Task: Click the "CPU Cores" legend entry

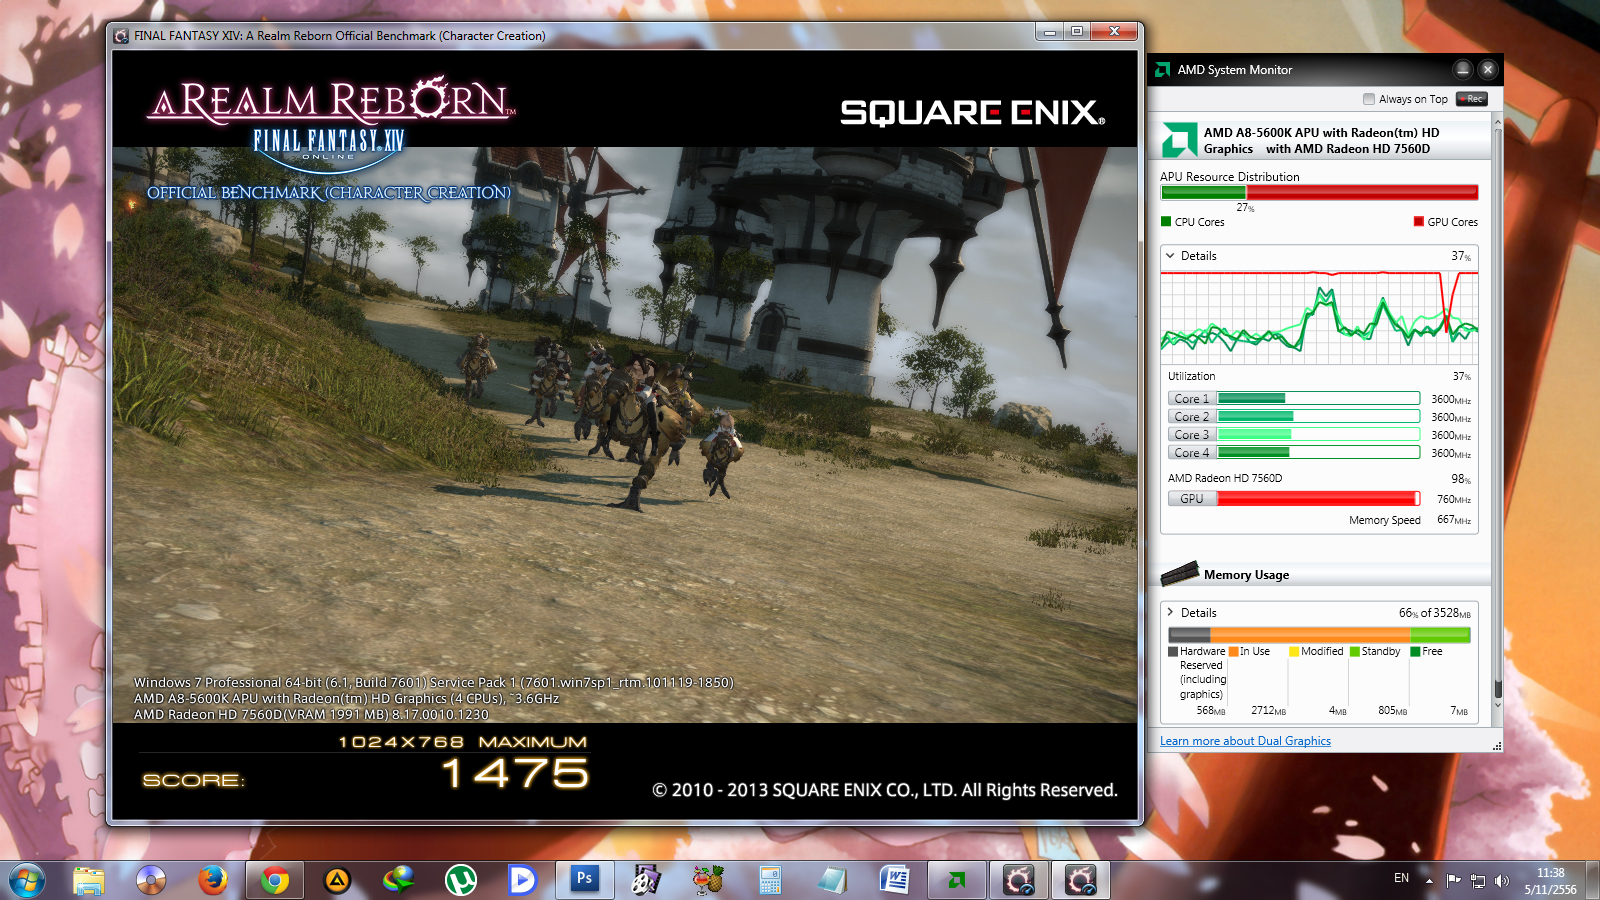Action: (x=1192, y=222)
